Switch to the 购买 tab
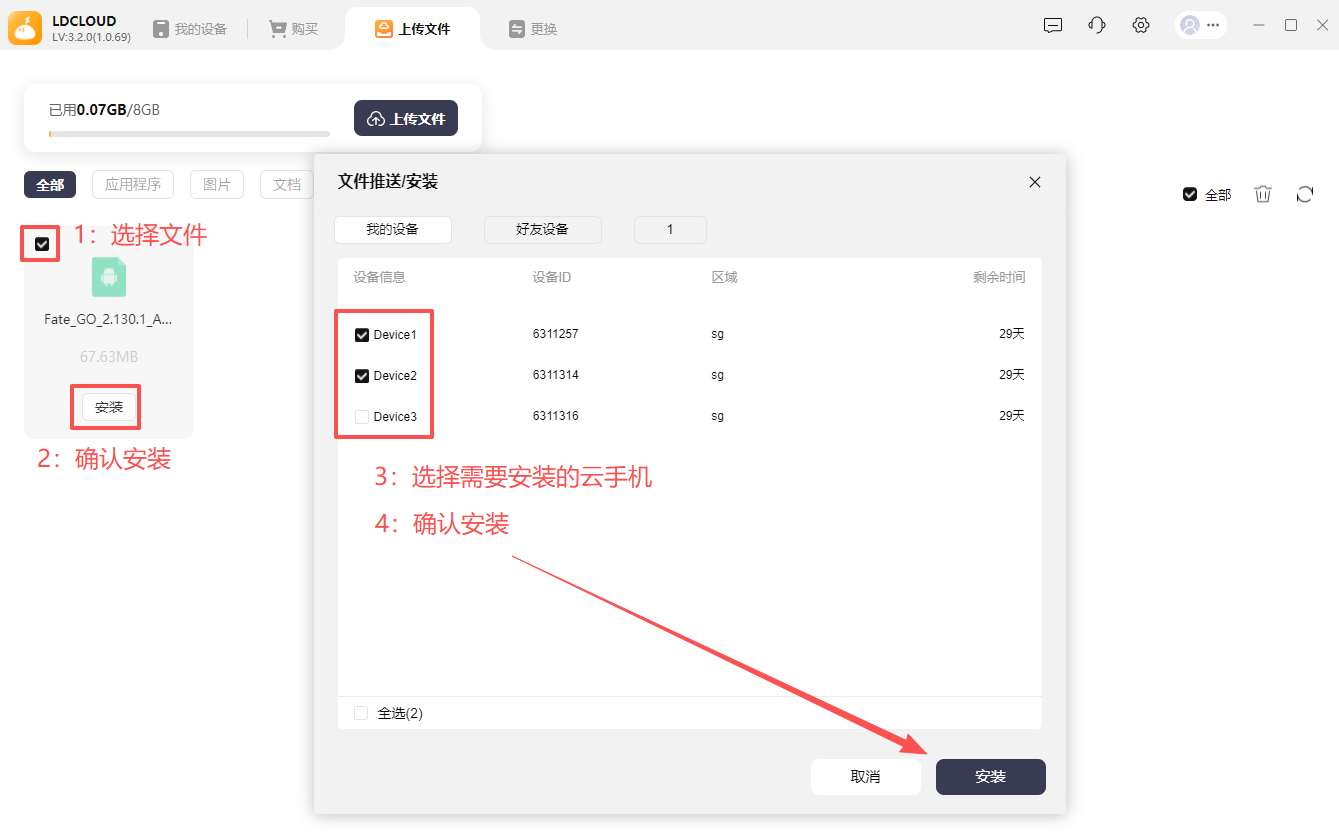This screenshot has width=1339, height=838. pos(293,29)
